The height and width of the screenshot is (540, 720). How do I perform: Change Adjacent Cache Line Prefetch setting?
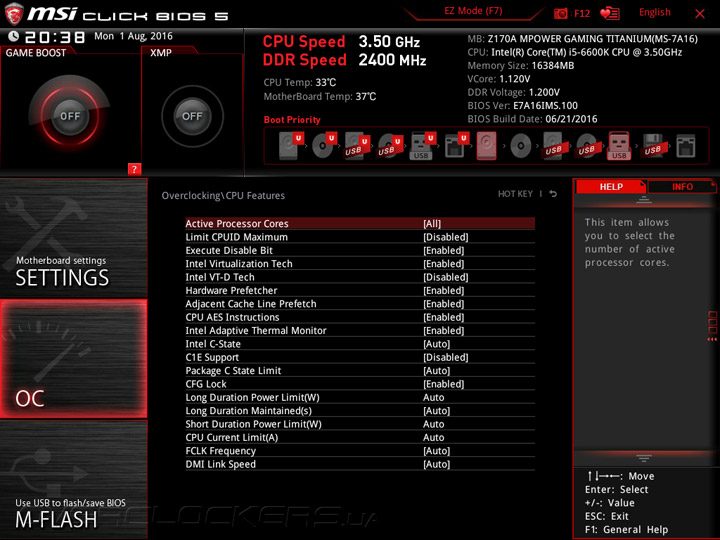pyautogui.click(x=360, y=304)
